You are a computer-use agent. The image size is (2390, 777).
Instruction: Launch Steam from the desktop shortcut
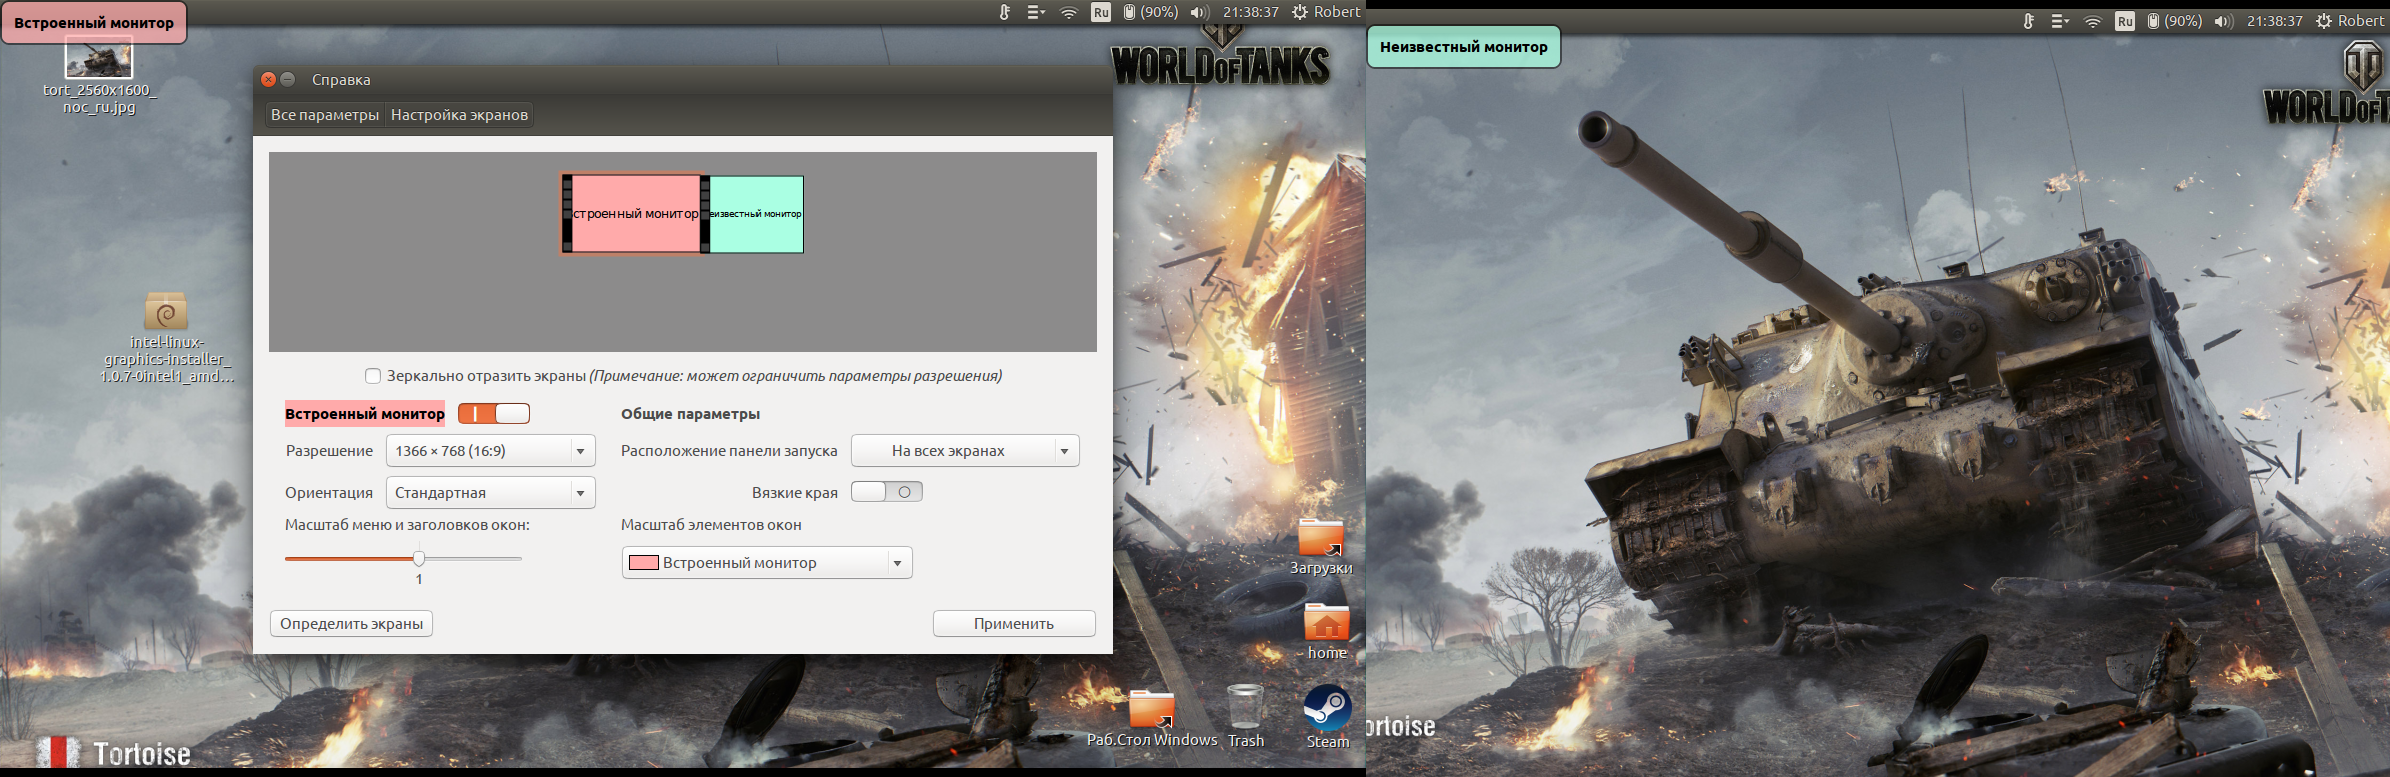pyautogui.click(x=1327, y=709)
